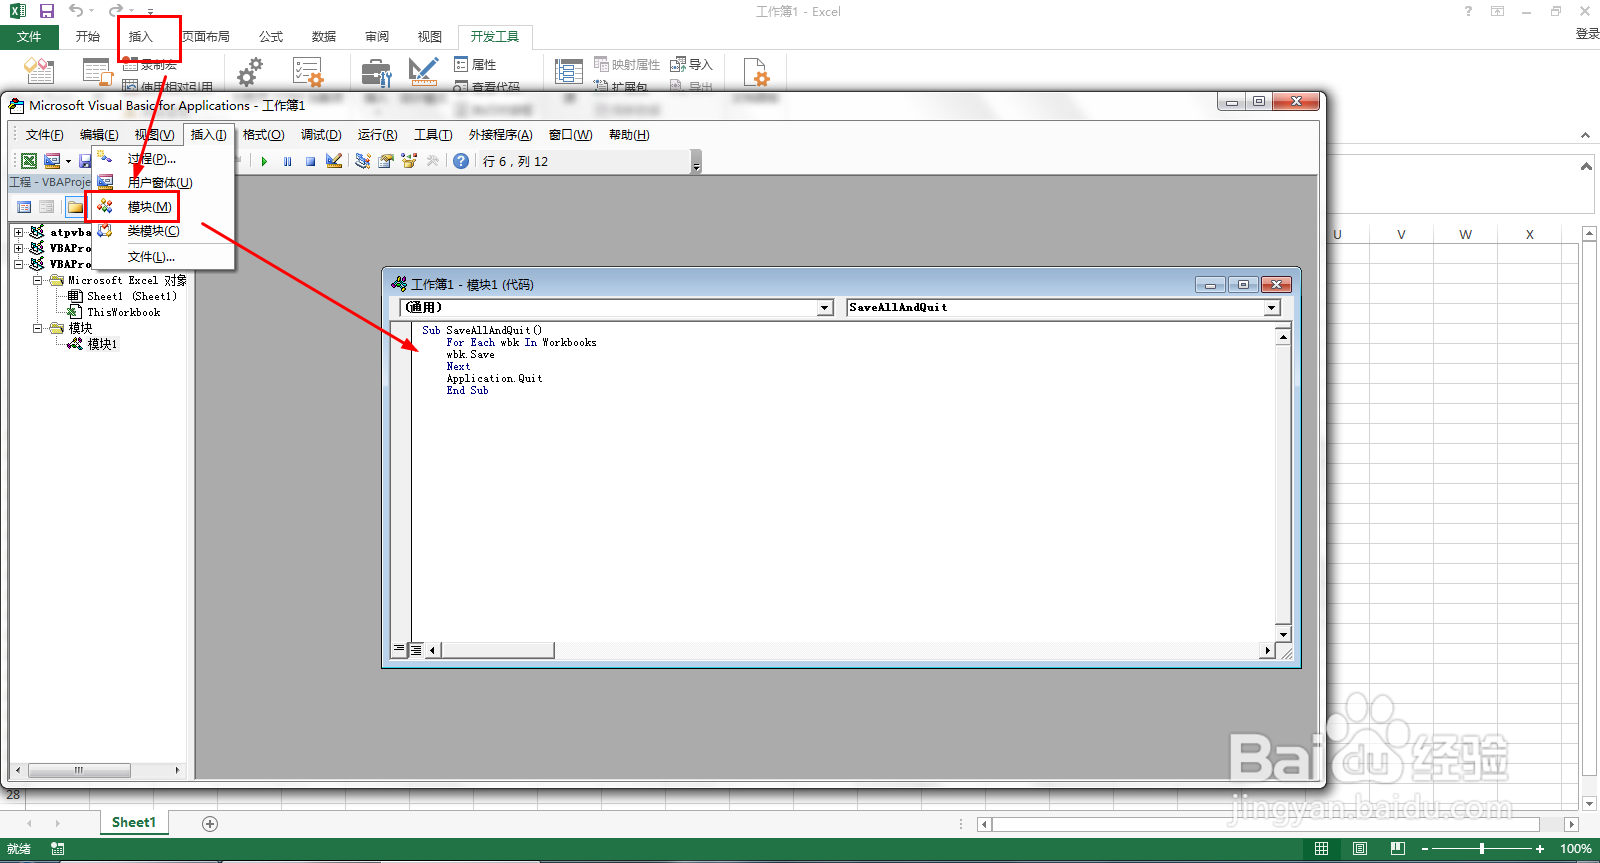Open the 工具(T) menu in VBA editor
1600x863 pixels.
point(433,135)
